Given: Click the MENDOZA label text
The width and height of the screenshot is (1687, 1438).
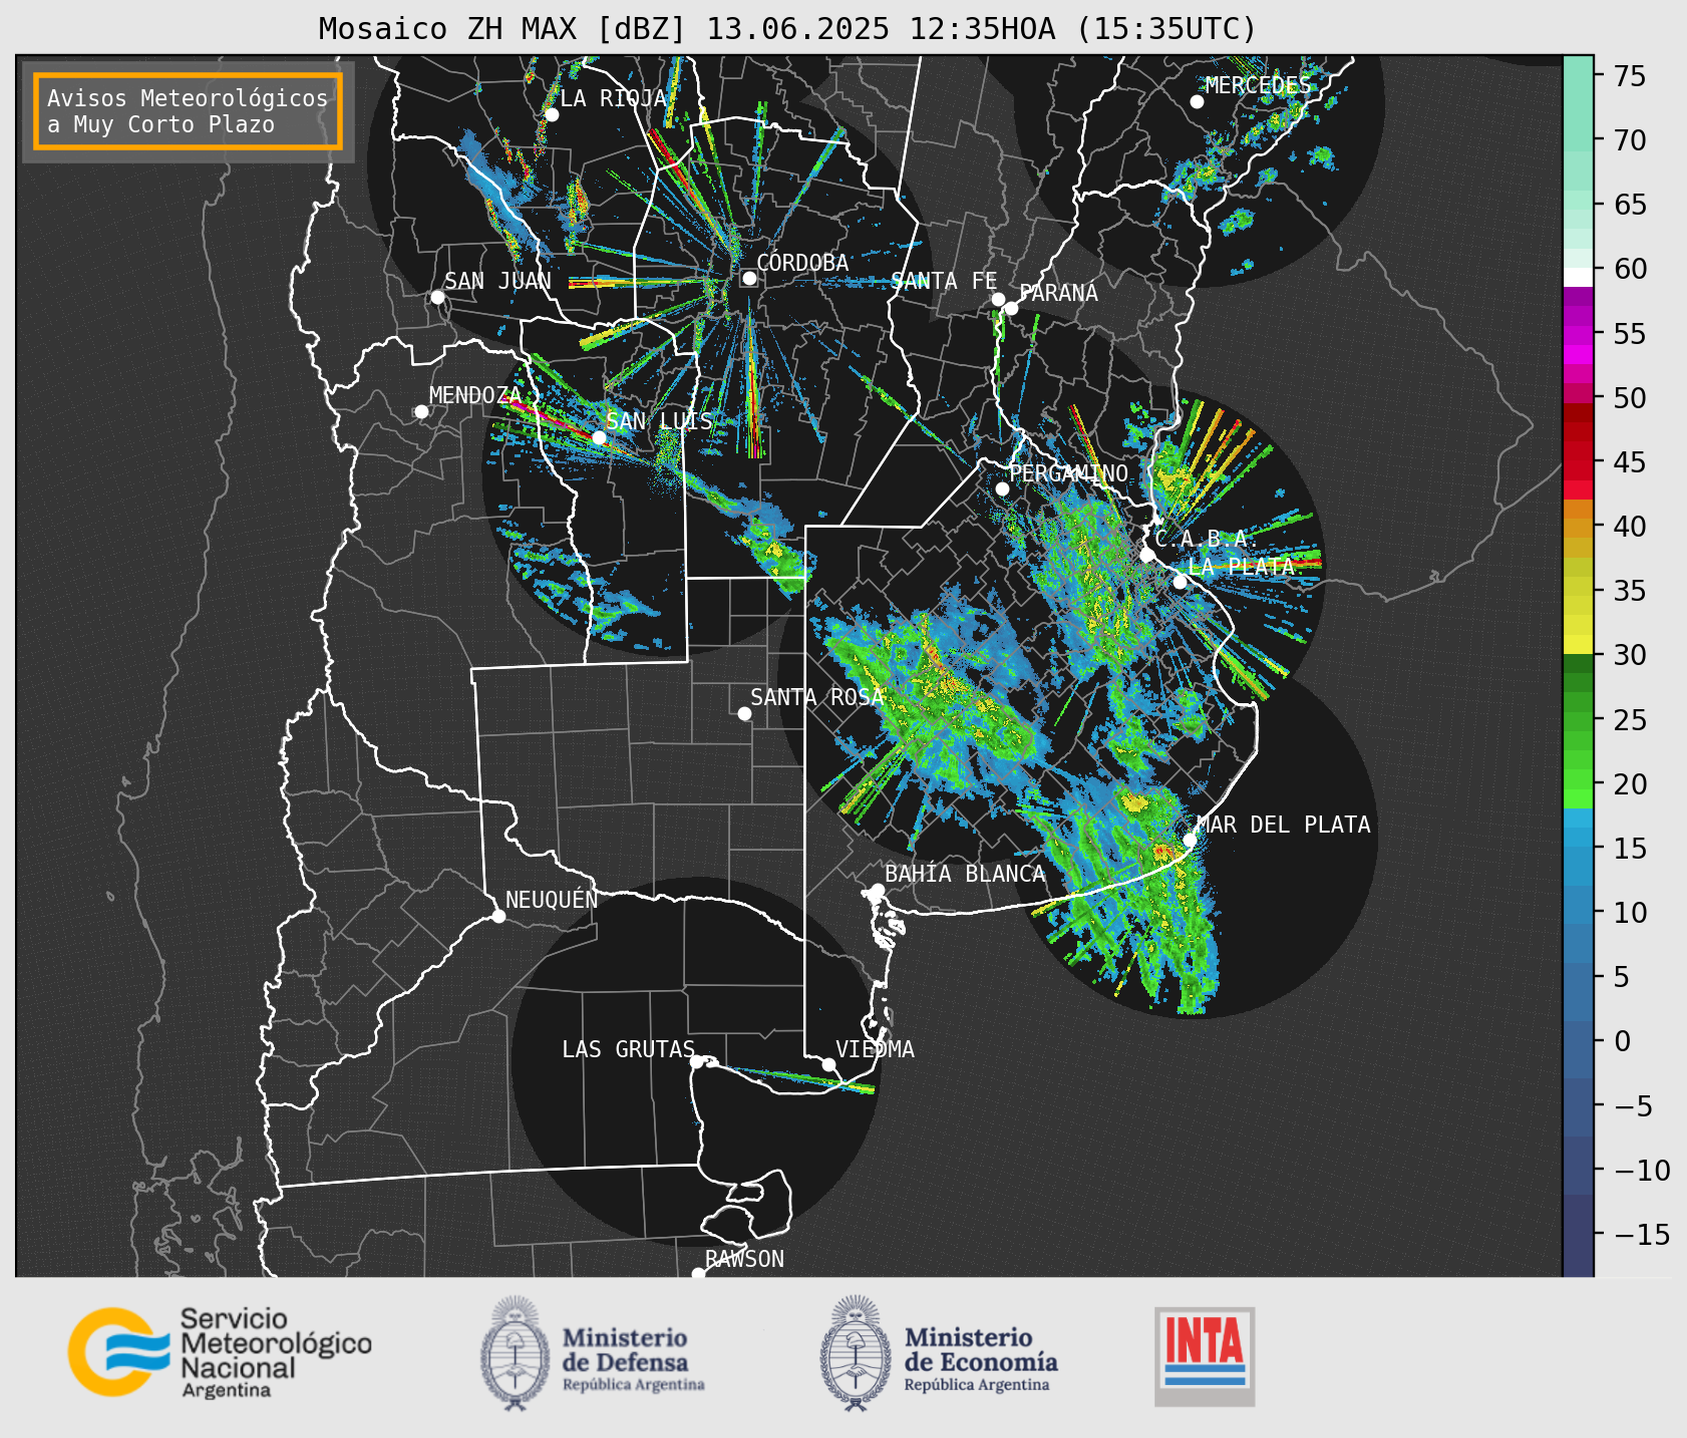Looking at the screenshot, I should coord(475,395).
